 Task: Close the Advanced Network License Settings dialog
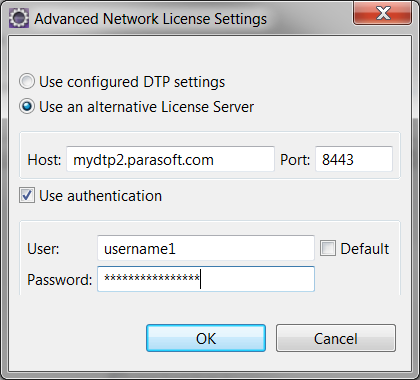tap(382, 13)
